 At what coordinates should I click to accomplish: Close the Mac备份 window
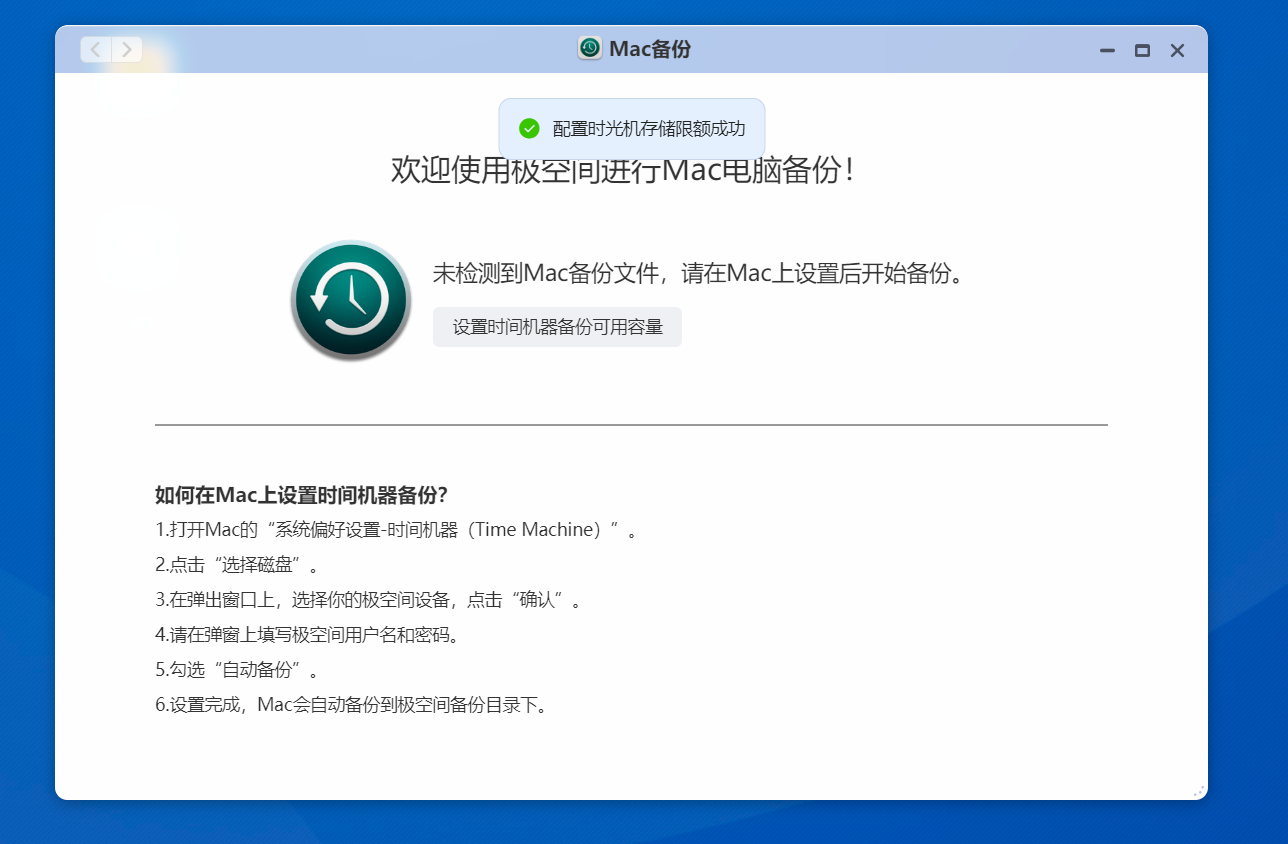tap(1177, 49)
